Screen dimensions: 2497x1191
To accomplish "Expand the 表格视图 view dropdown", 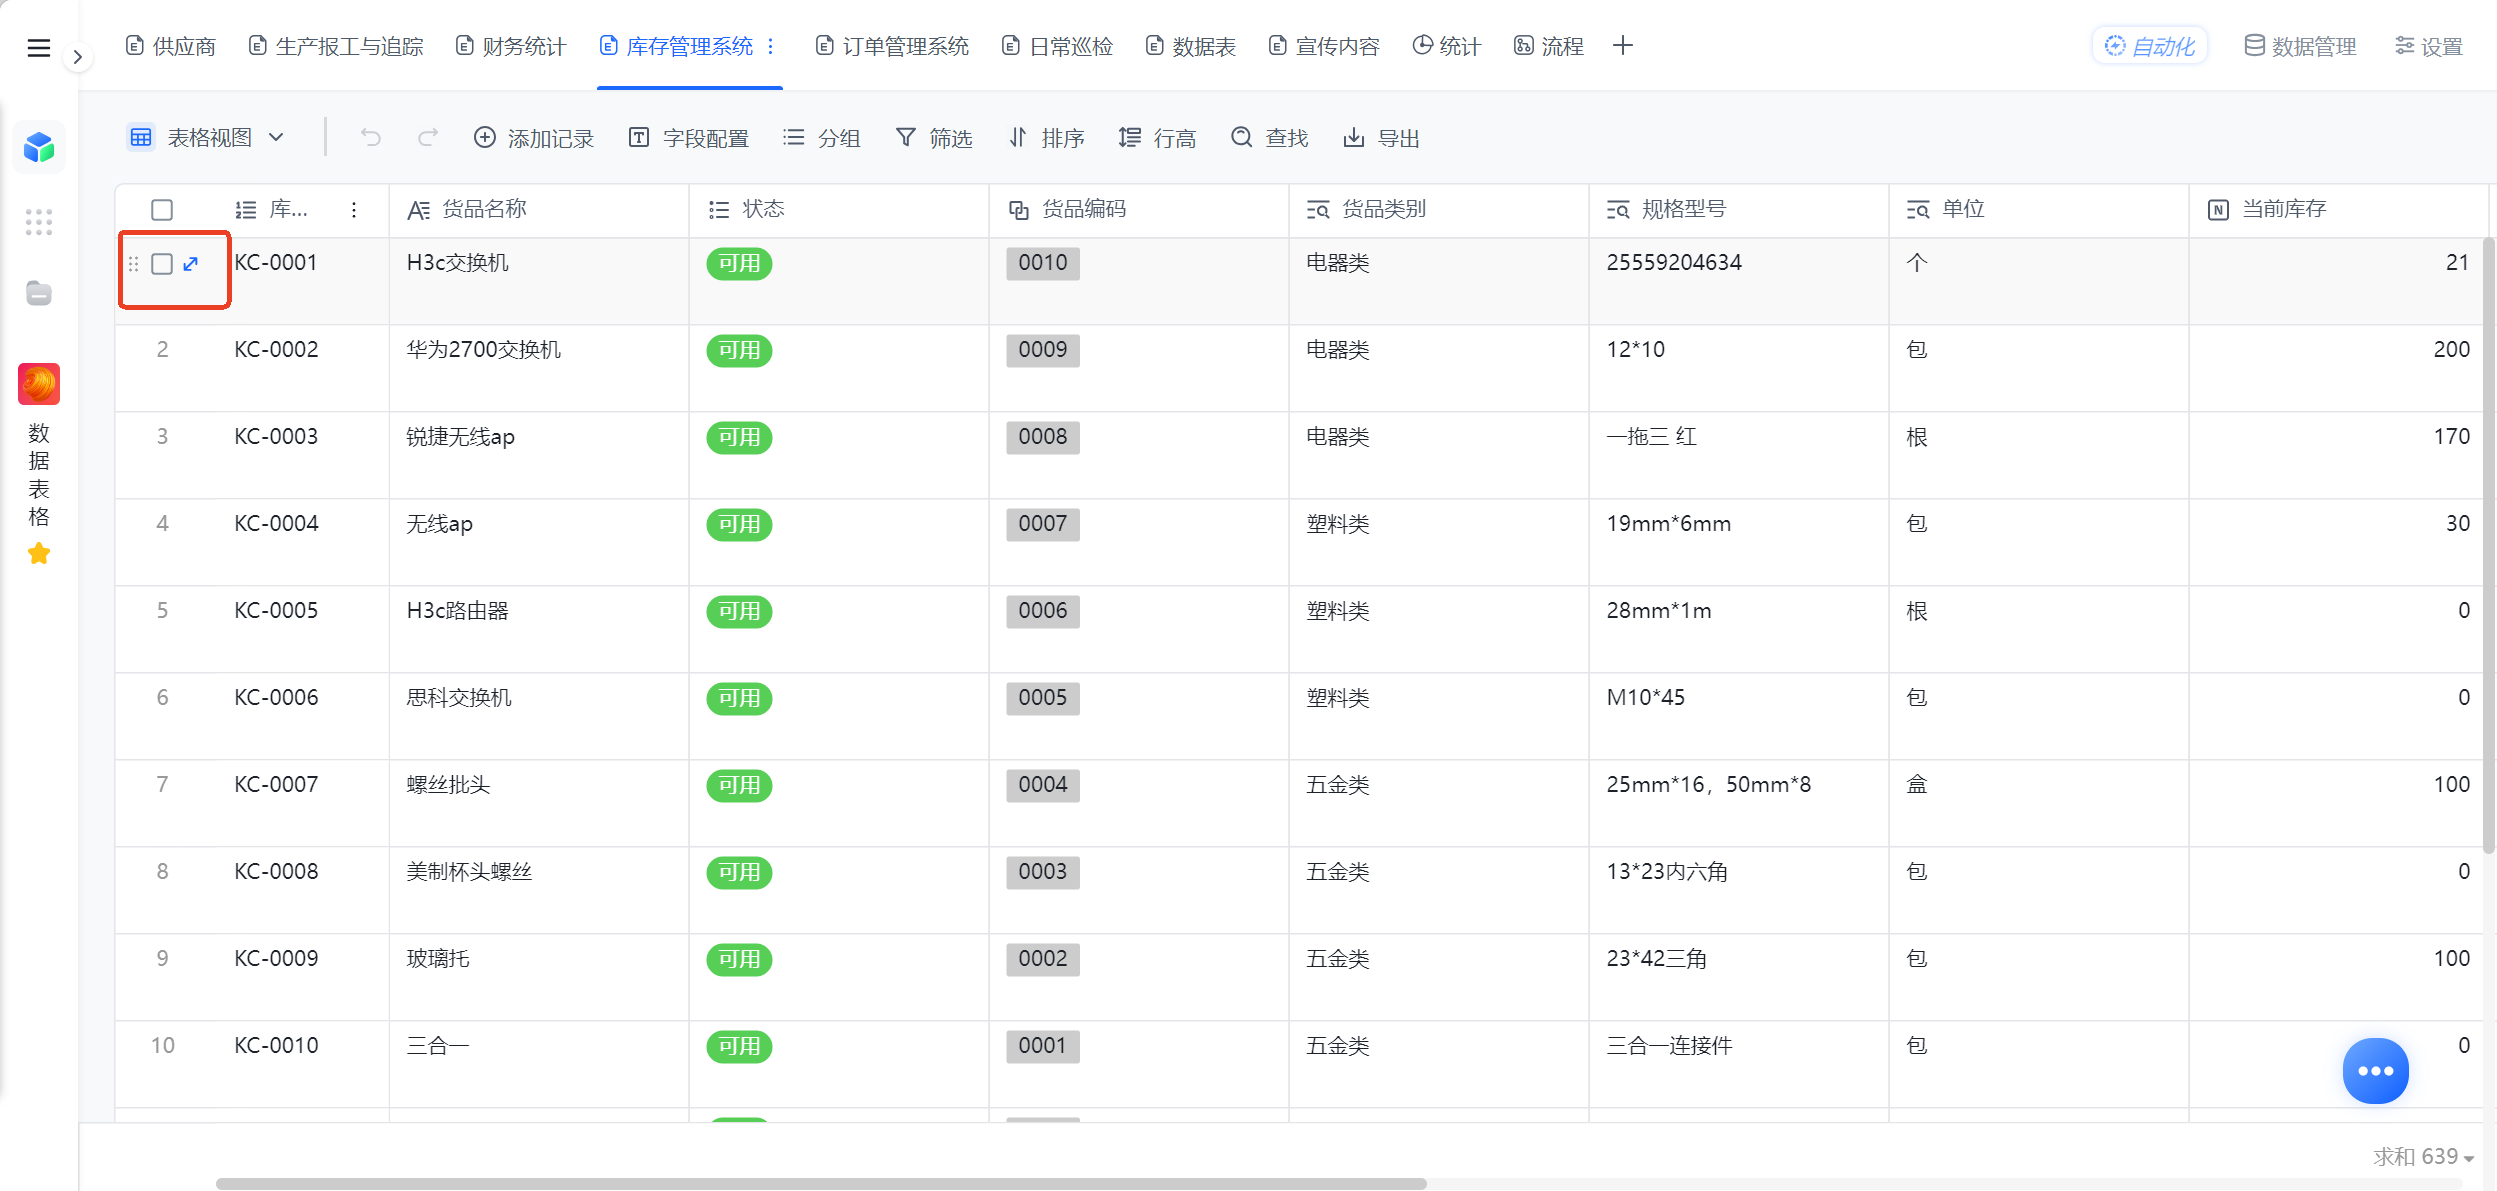I will [x=208, y=137].
